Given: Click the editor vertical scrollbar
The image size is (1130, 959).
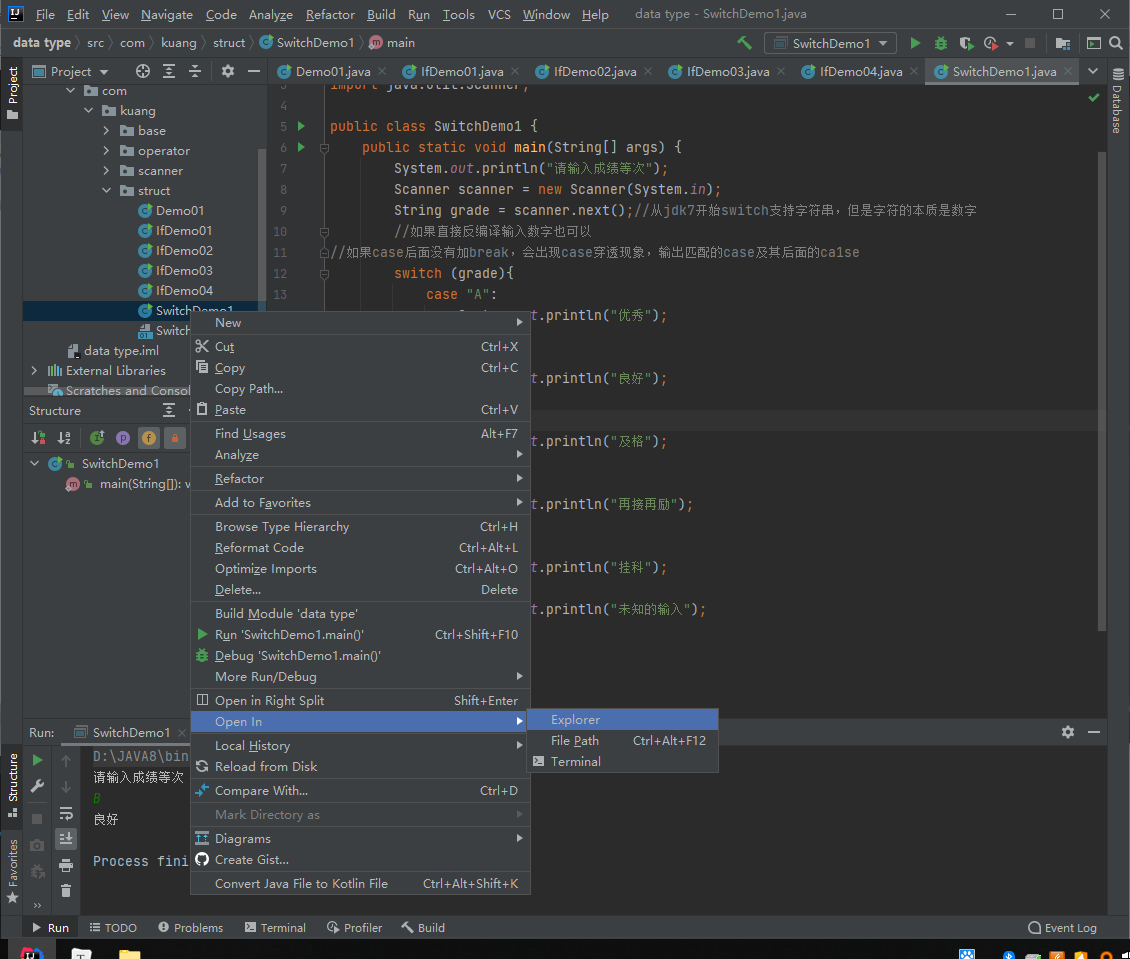Looking at the screenshot, I should point(1101,389).
